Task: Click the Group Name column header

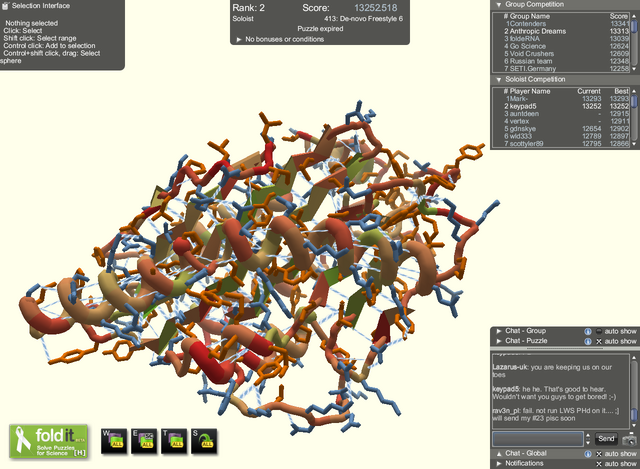Action: click(529, 16)
